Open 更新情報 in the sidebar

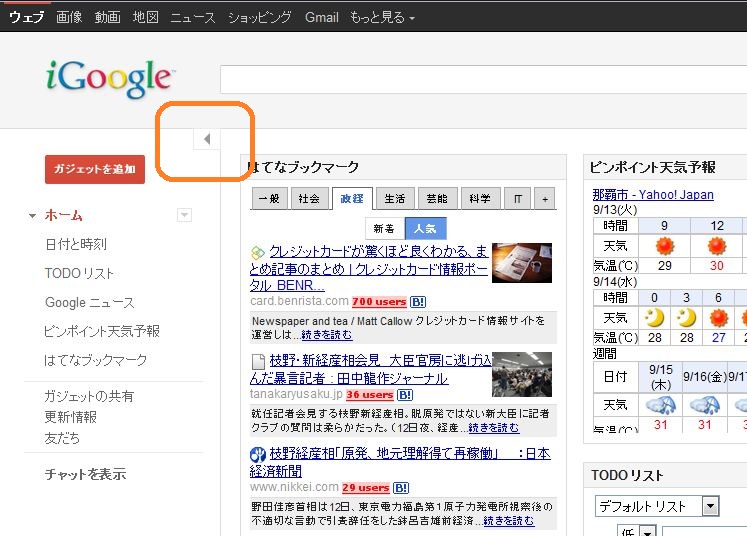click(x=71, y=417)
